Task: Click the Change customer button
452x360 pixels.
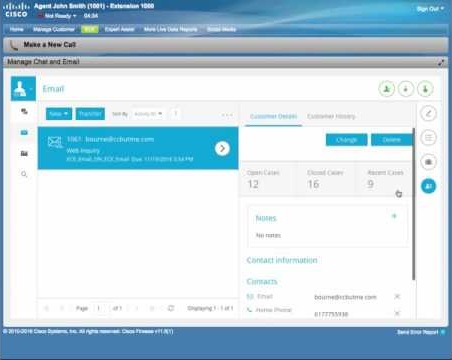Action: [346, 140]
